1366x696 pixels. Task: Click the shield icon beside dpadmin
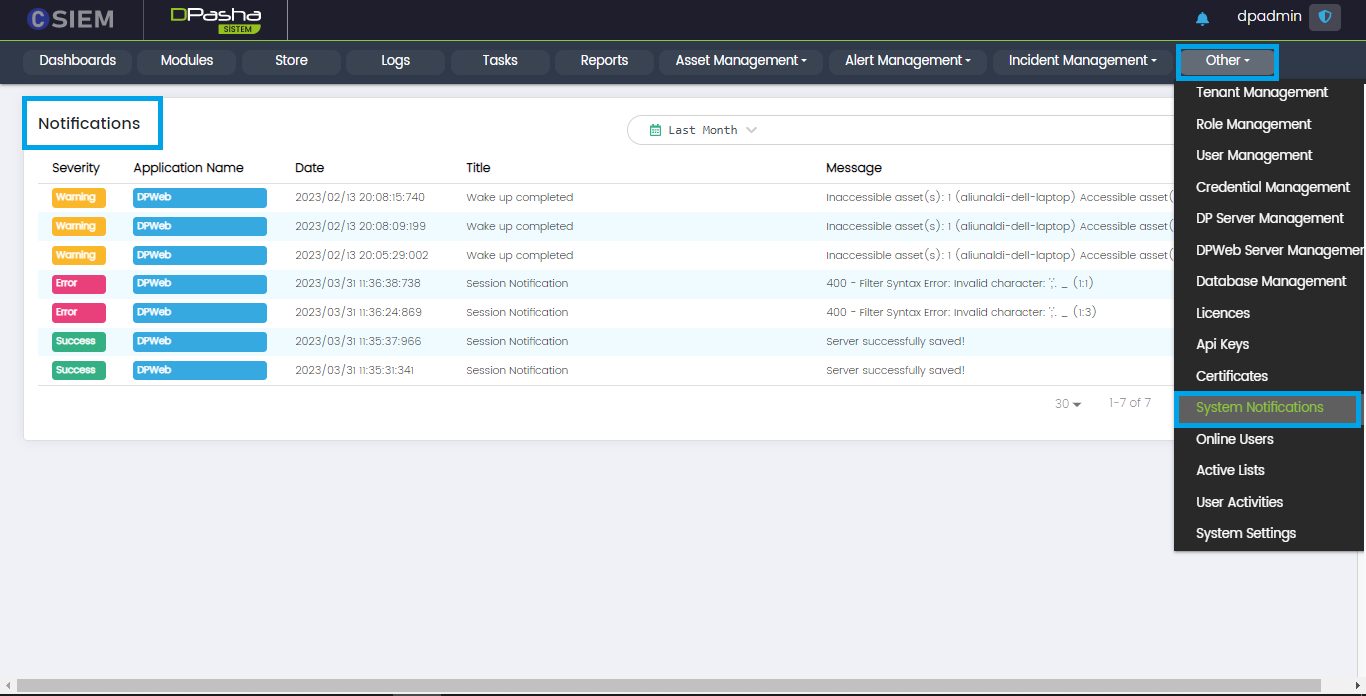tap(1325, 17)
